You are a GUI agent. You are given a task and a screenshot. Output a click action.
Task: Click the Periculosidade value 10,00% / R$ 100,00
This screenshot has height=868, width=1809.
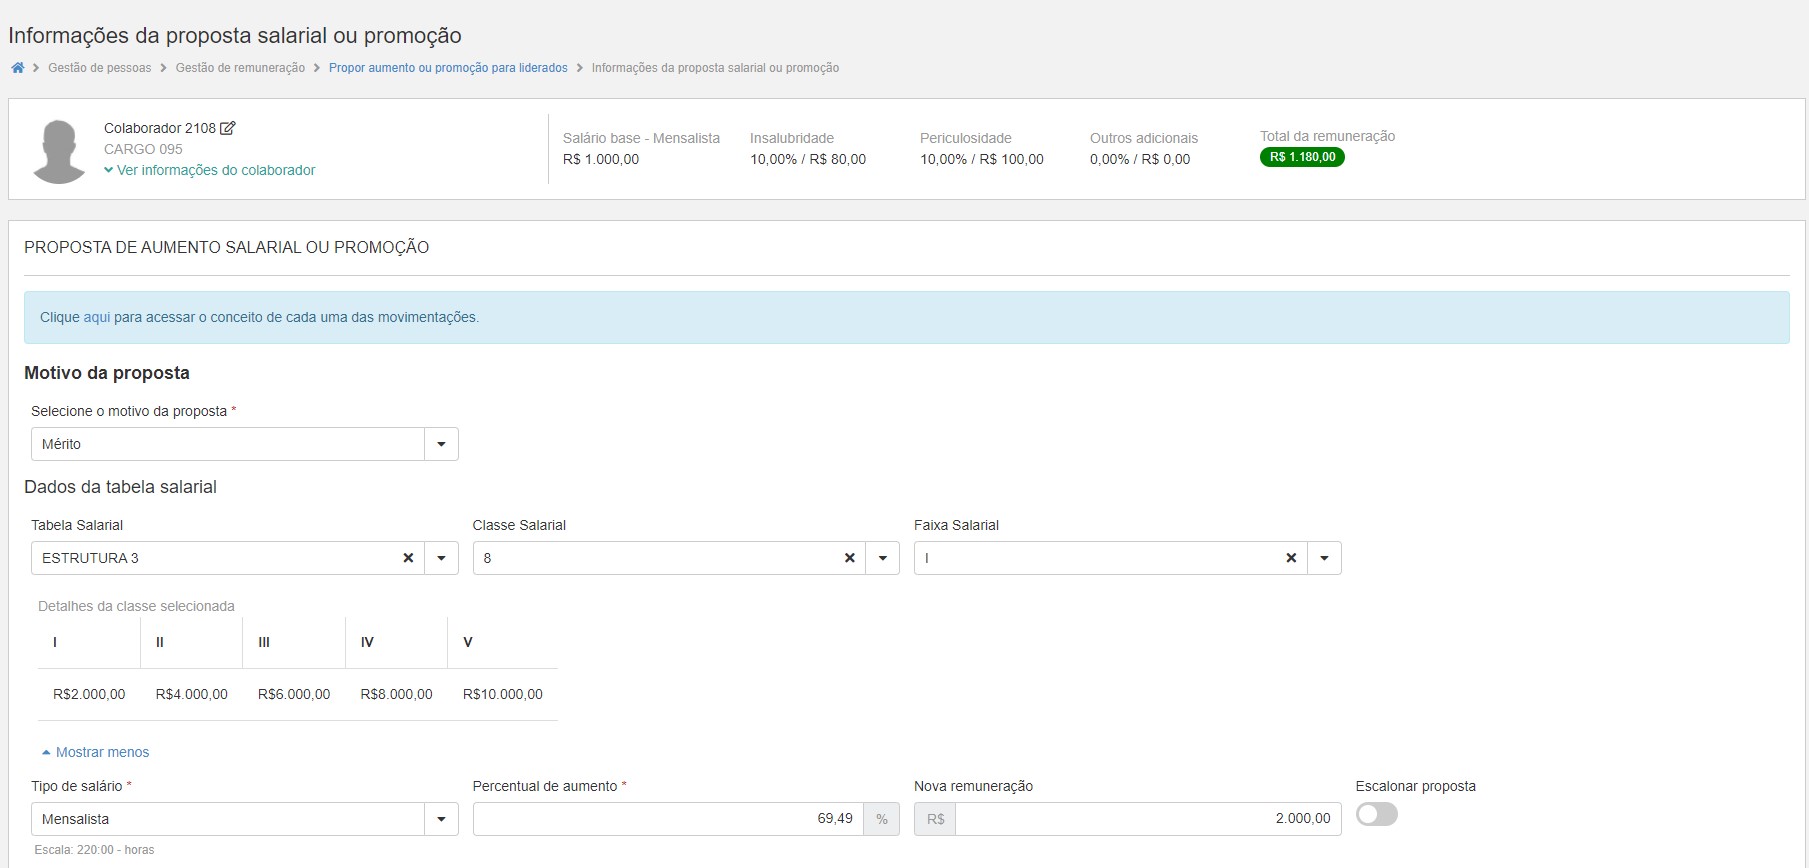982,159
